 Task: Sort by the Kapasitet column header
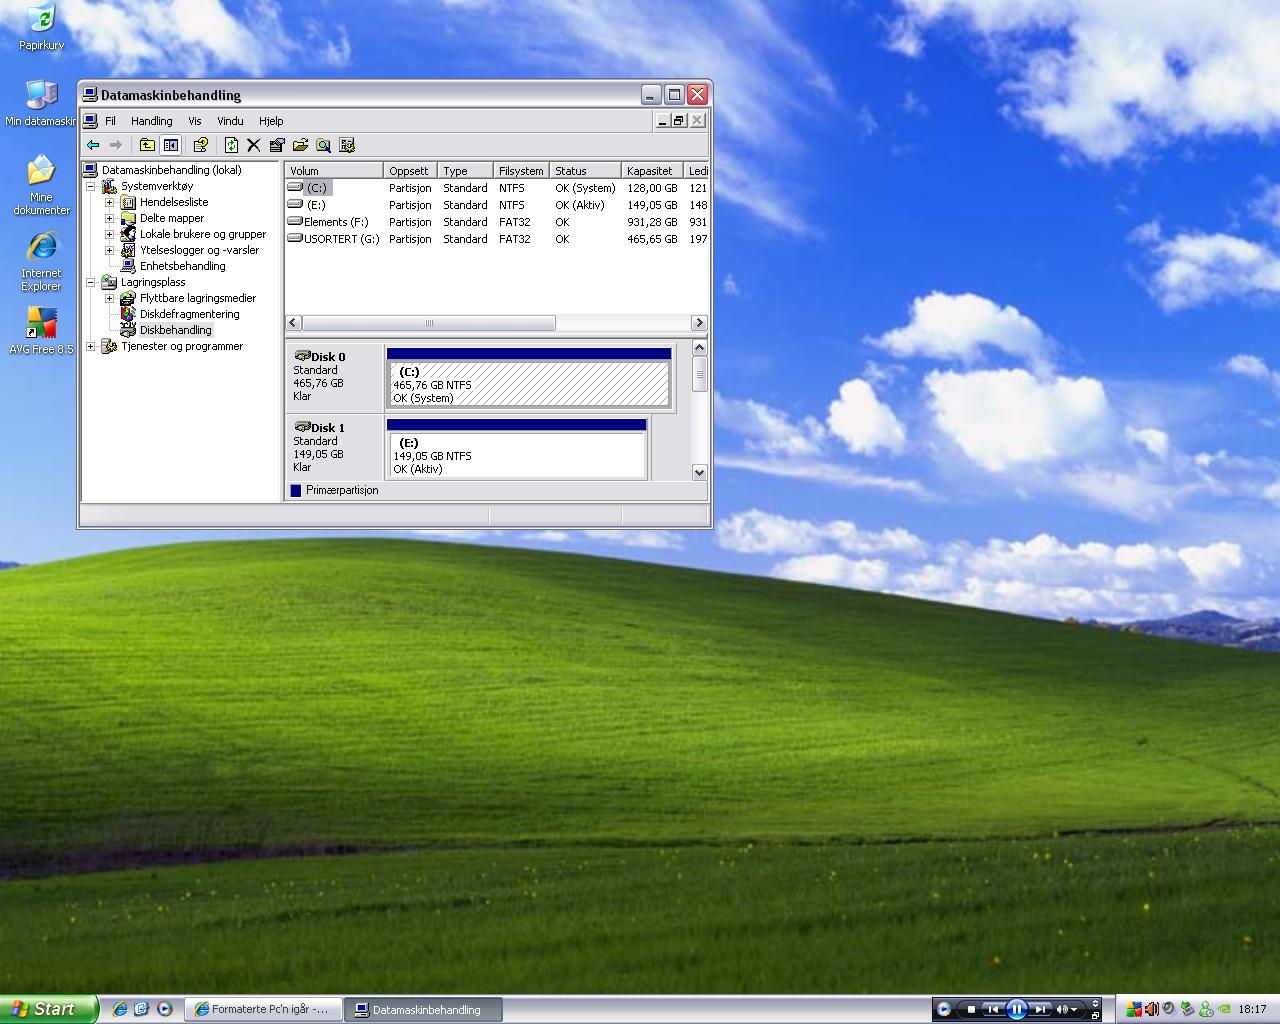652,171
